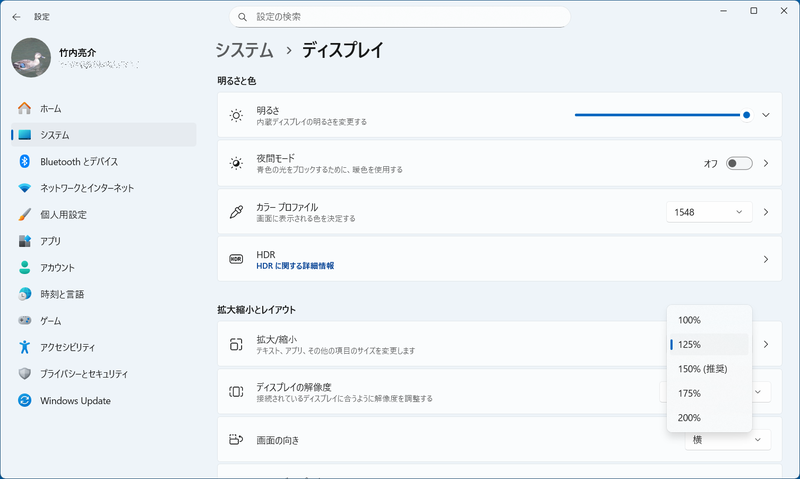The width and height of the screenshot is (800, 479).
Task: Click the 夜間モード label text
Action: pos(276,158)
